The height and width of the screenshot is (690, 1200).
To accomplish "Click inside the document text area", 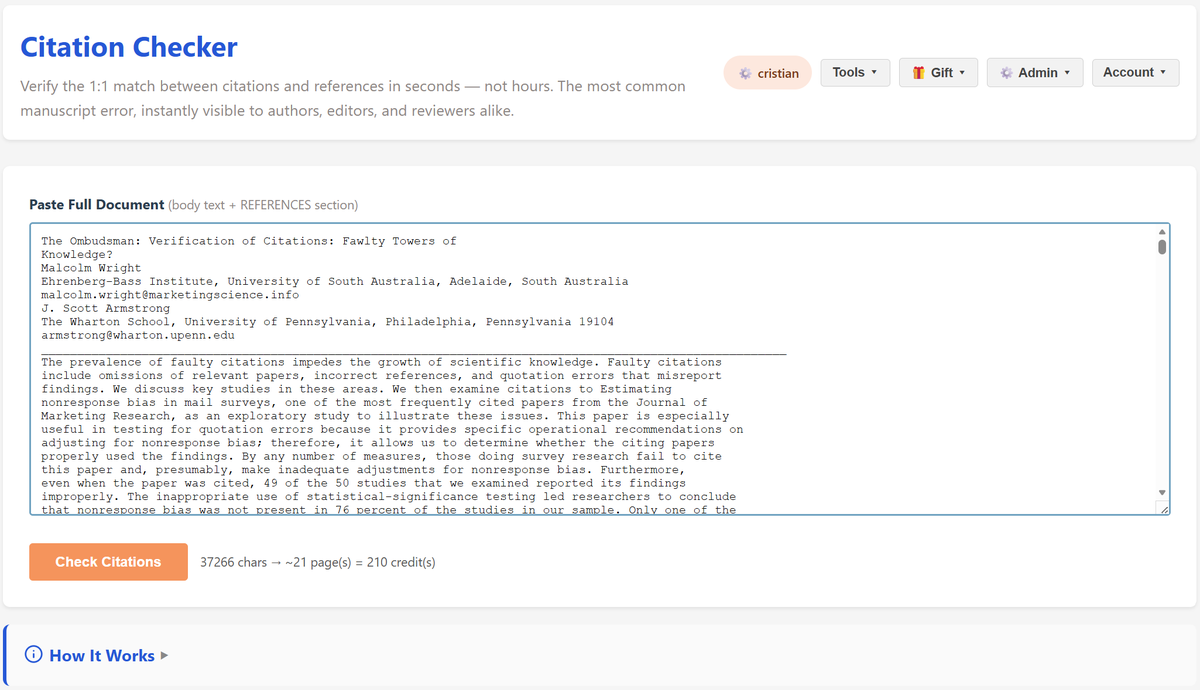I will point(599,369).
